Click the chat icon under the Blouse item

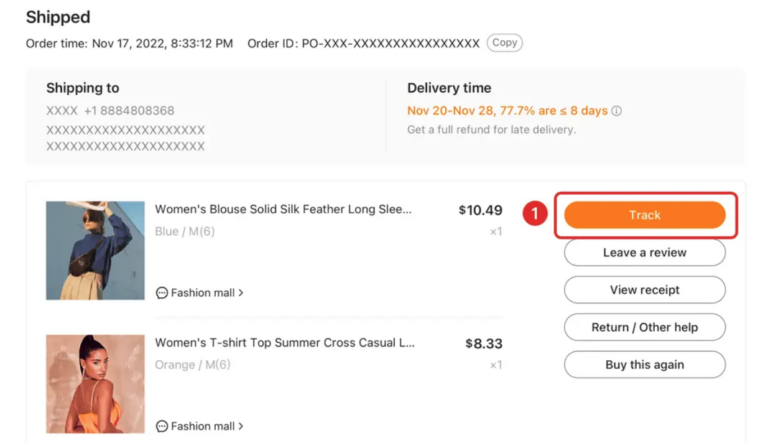[x=162, y=293]
